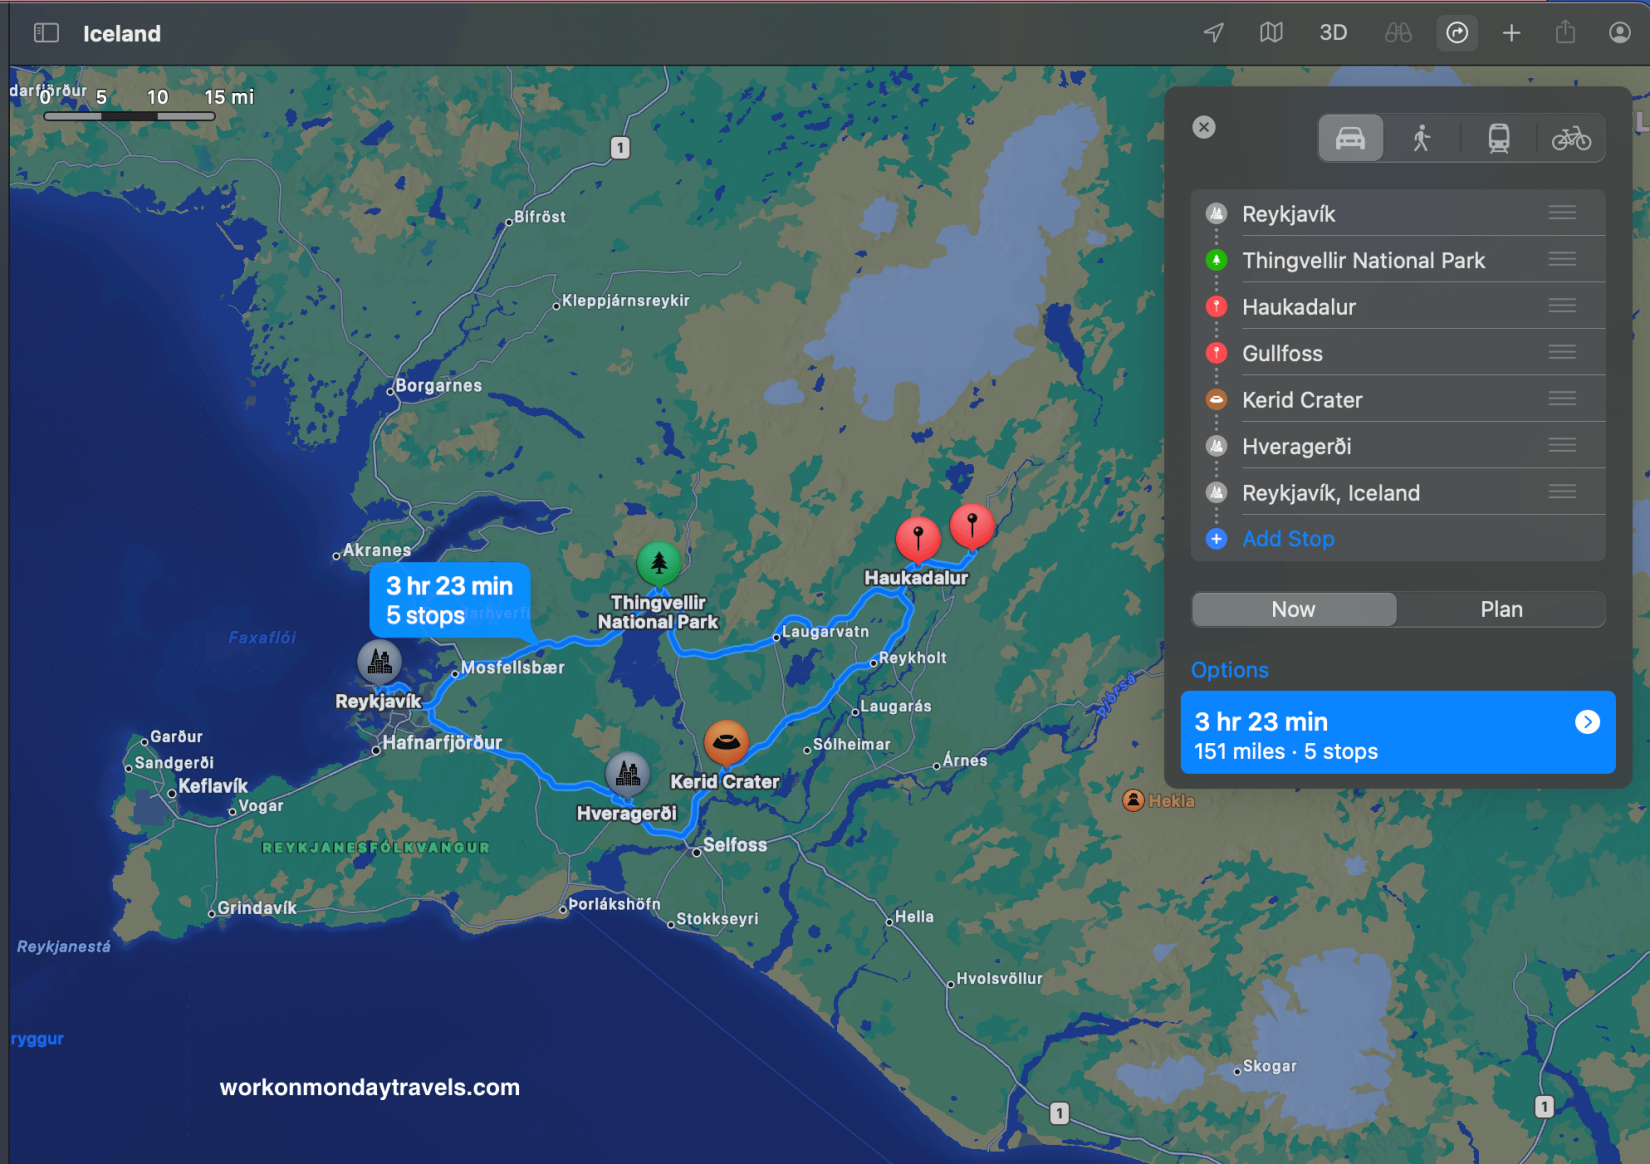
Task: Open the share icon in toolbar
Action: pos(1565,33)
